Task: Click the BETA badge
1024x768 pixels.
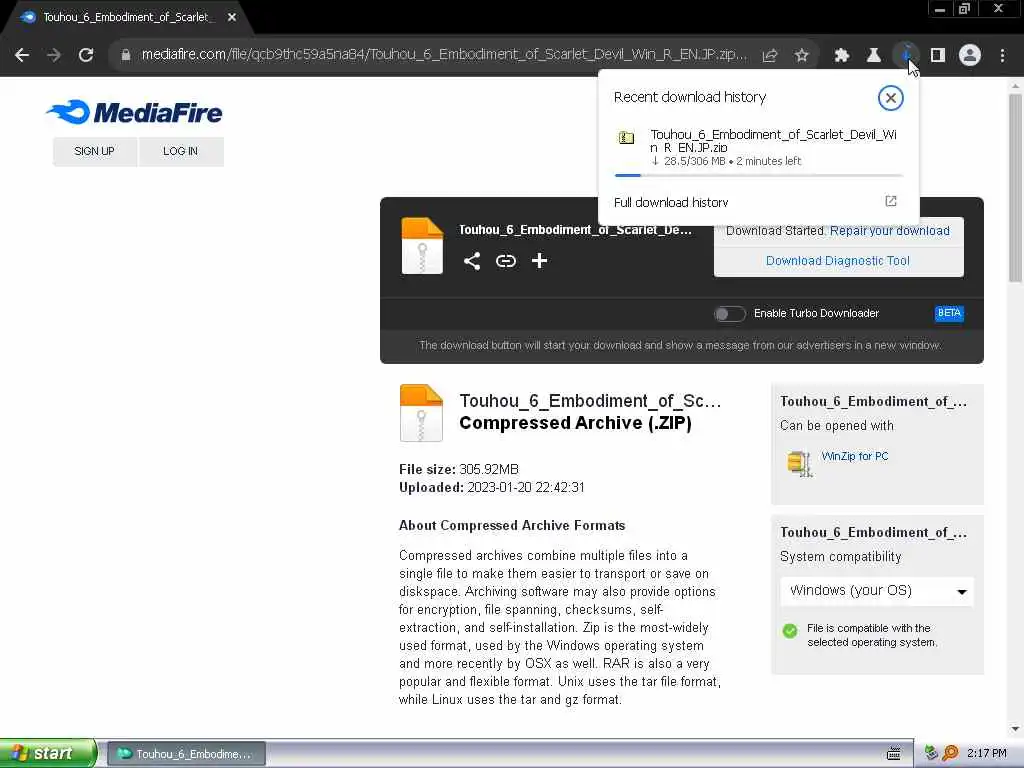Action: 949,313
